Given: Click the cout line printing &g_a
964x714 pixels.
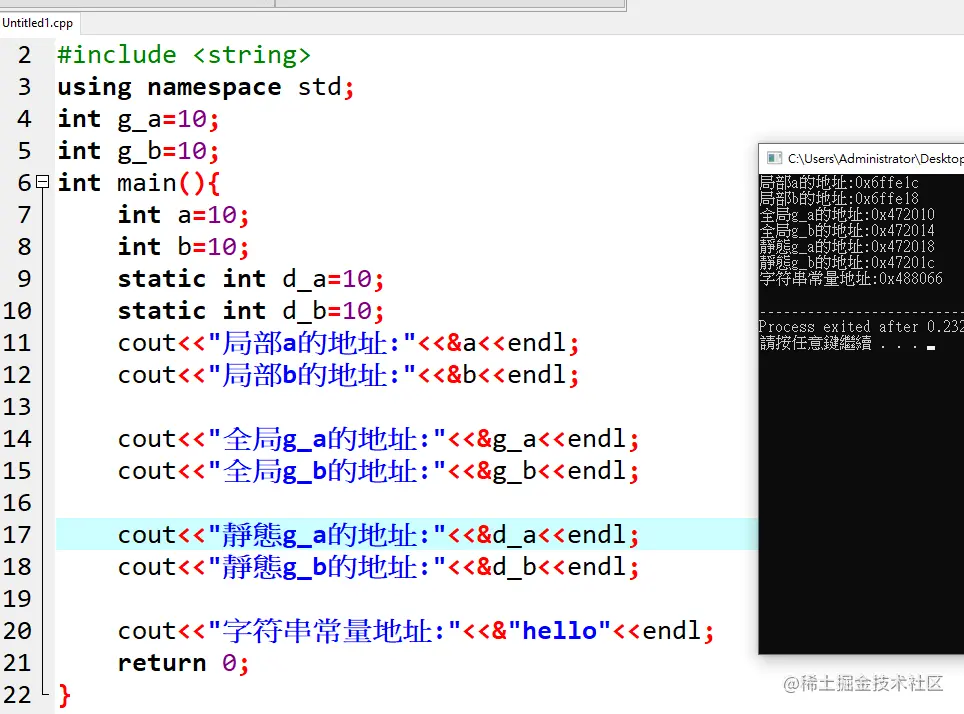Looking at the screenshot, I should pos(378,439).
